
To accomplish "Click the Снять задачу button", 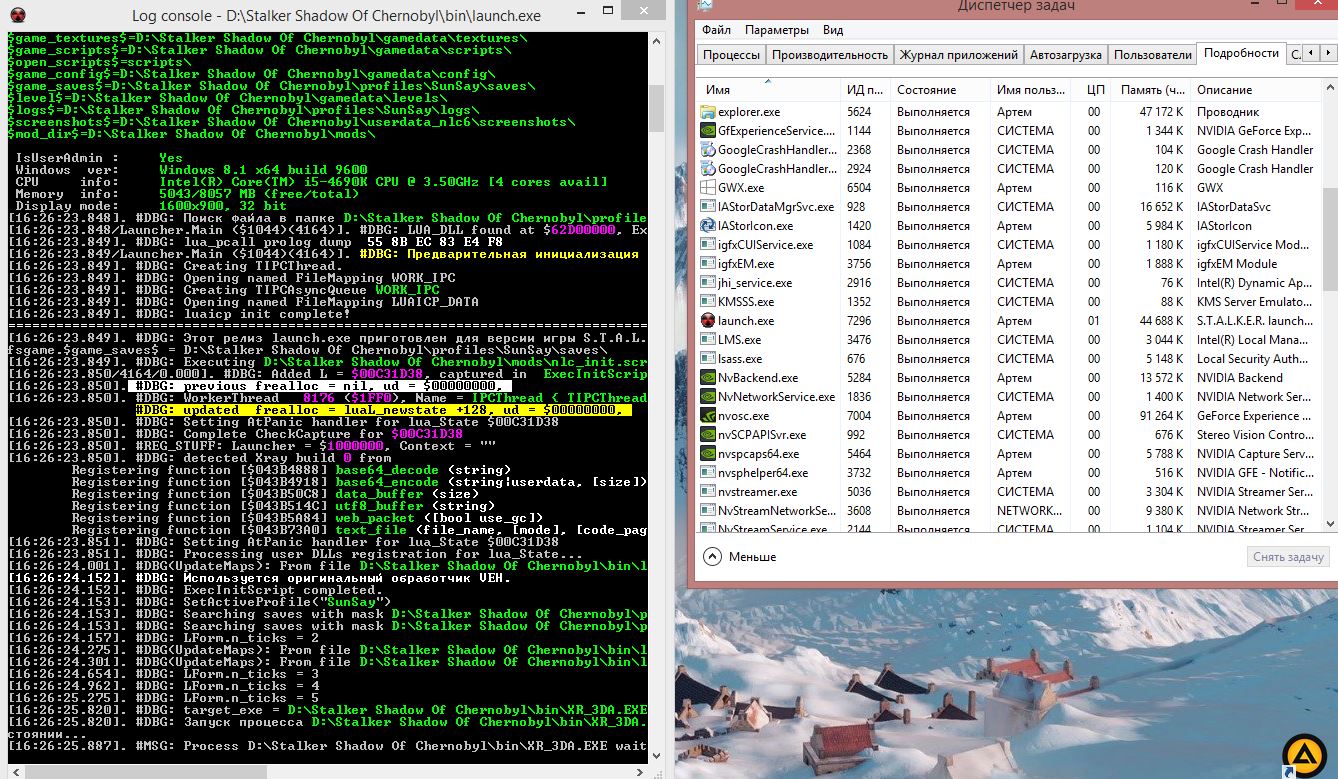I will 1289,557.
